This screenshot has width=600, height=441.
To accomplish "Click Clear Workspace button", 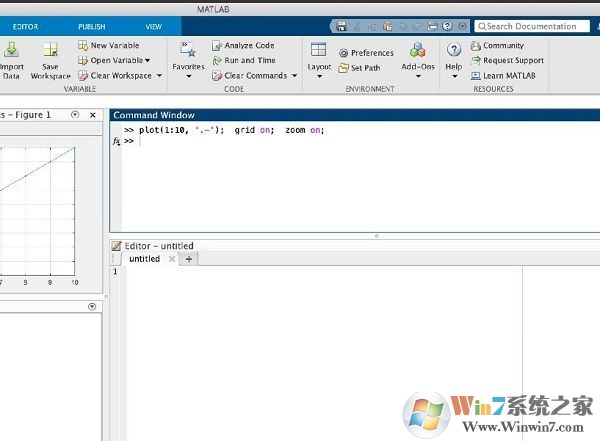I will [x=115, y=75].
